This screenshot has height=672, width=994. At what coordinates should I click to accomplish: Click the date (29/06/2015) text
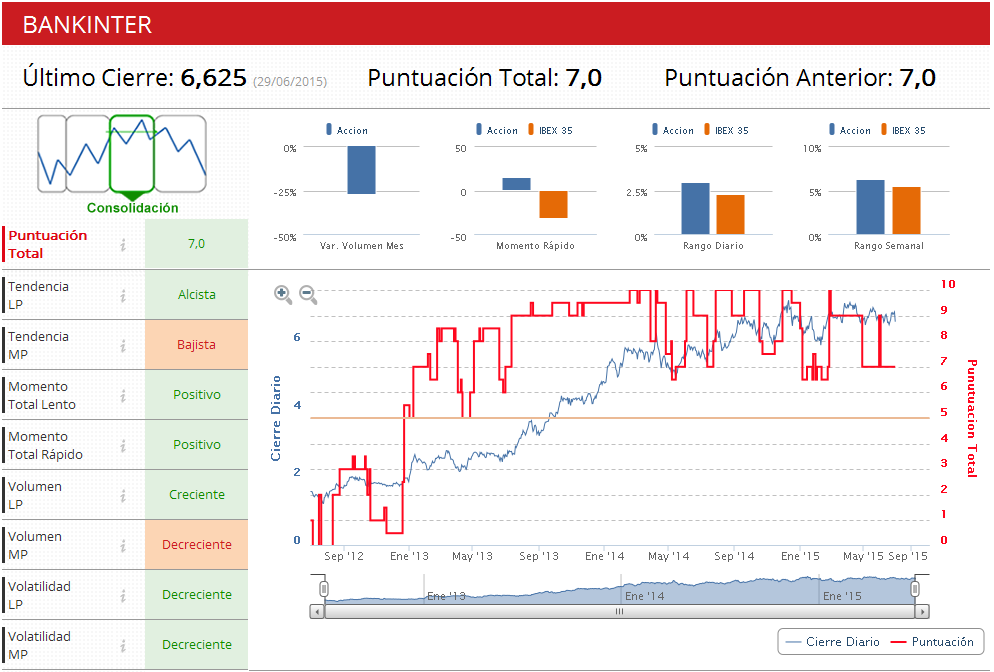pyautogui.click(x=290, y=82)
